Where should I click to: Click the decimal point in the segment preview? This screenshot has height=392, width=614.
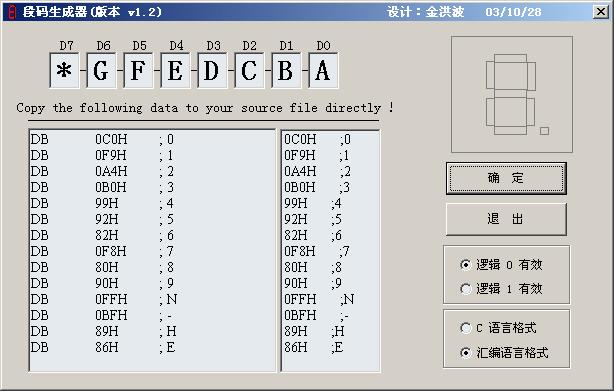pyautogui.click(x=544, y=131)
